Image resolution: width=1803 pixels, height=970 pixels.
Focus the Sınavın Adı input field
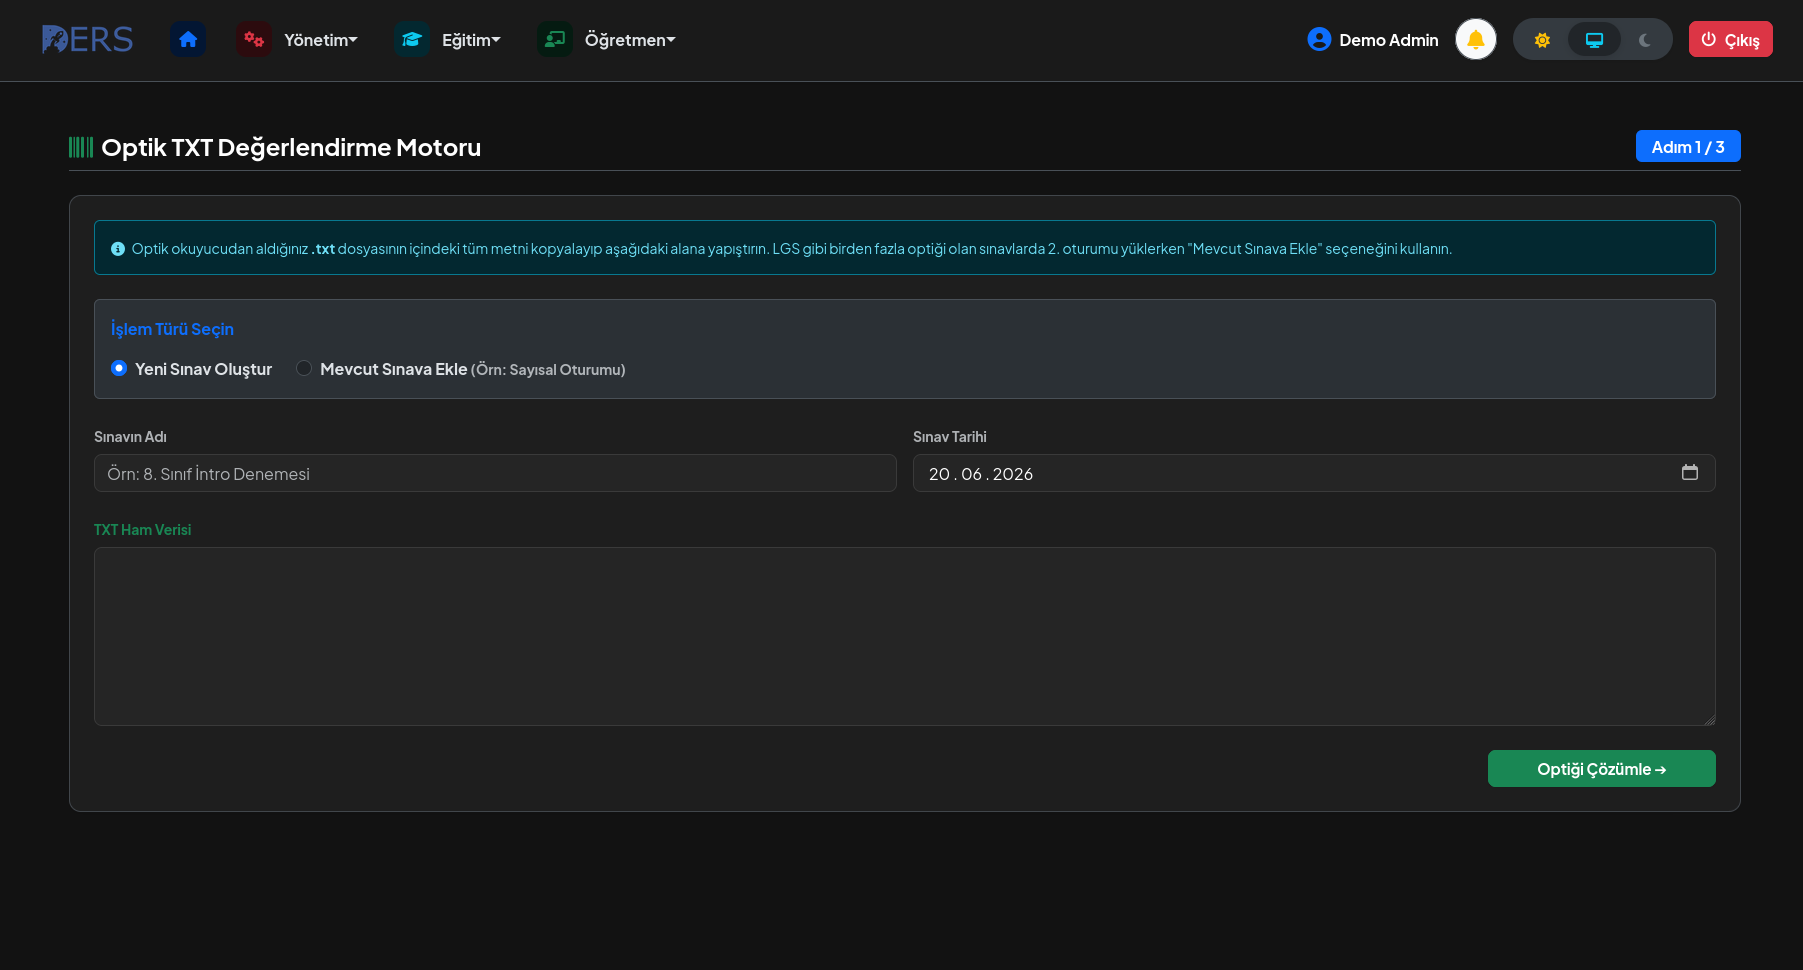495,473
